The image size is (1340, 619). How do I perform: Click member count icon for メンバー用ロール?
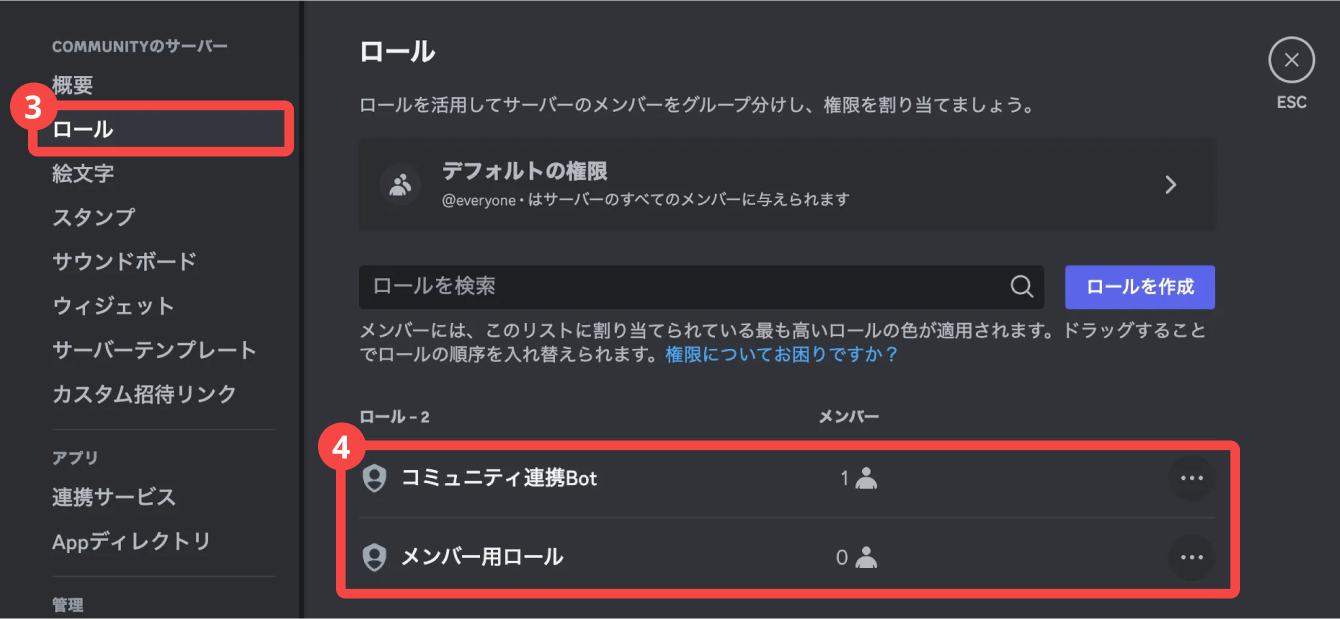pyautogui.click(x=866, y=557)
